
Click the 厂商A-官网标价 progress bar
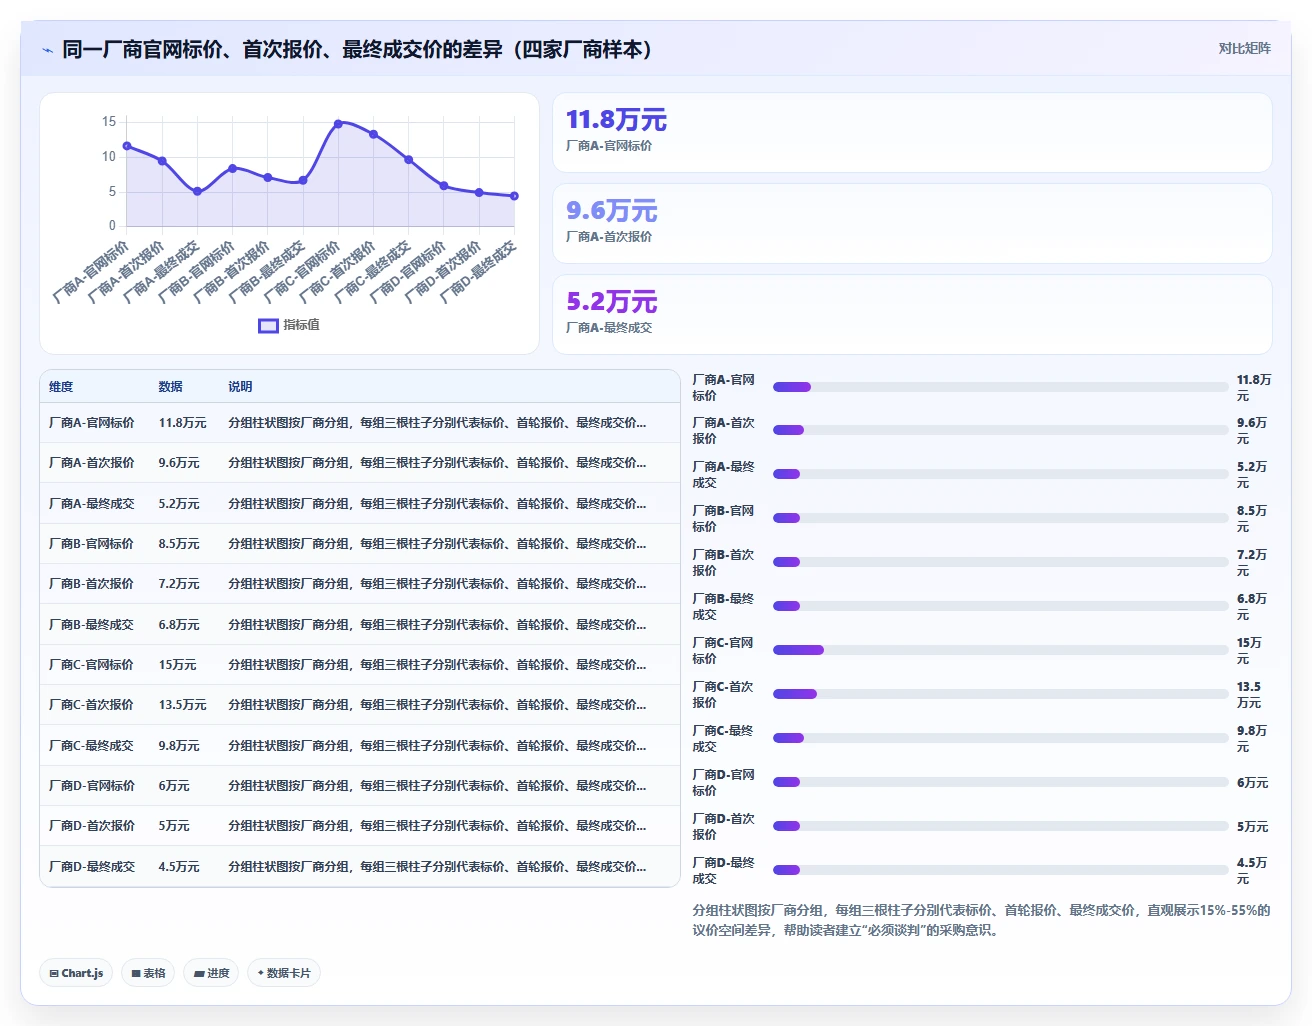1000,387
